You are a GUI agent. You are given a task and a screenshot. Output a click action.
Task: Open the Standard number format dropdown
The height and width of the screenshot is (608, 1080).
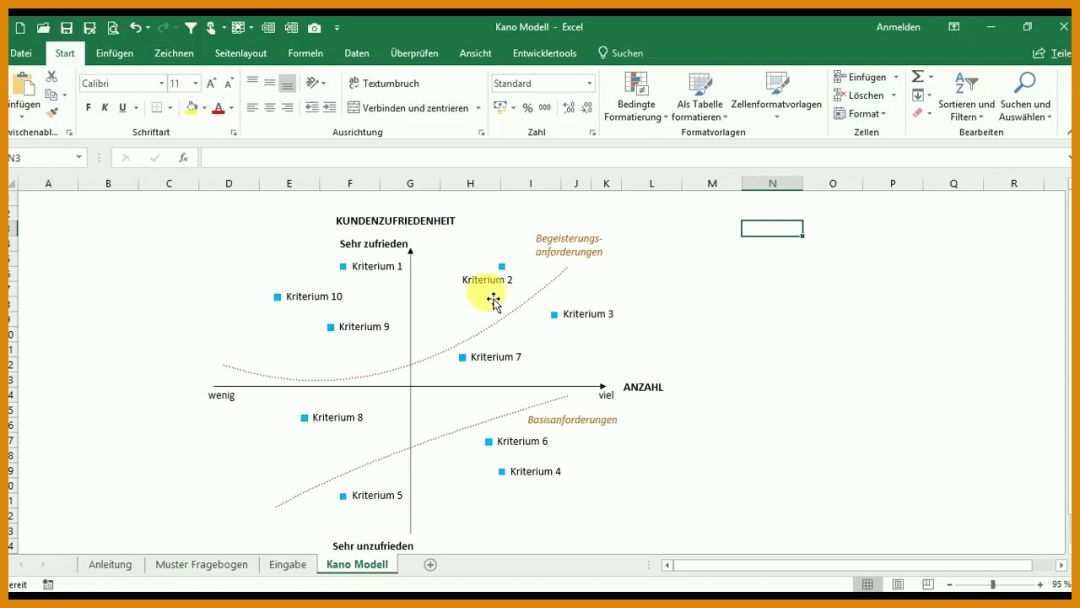[590, 83]
